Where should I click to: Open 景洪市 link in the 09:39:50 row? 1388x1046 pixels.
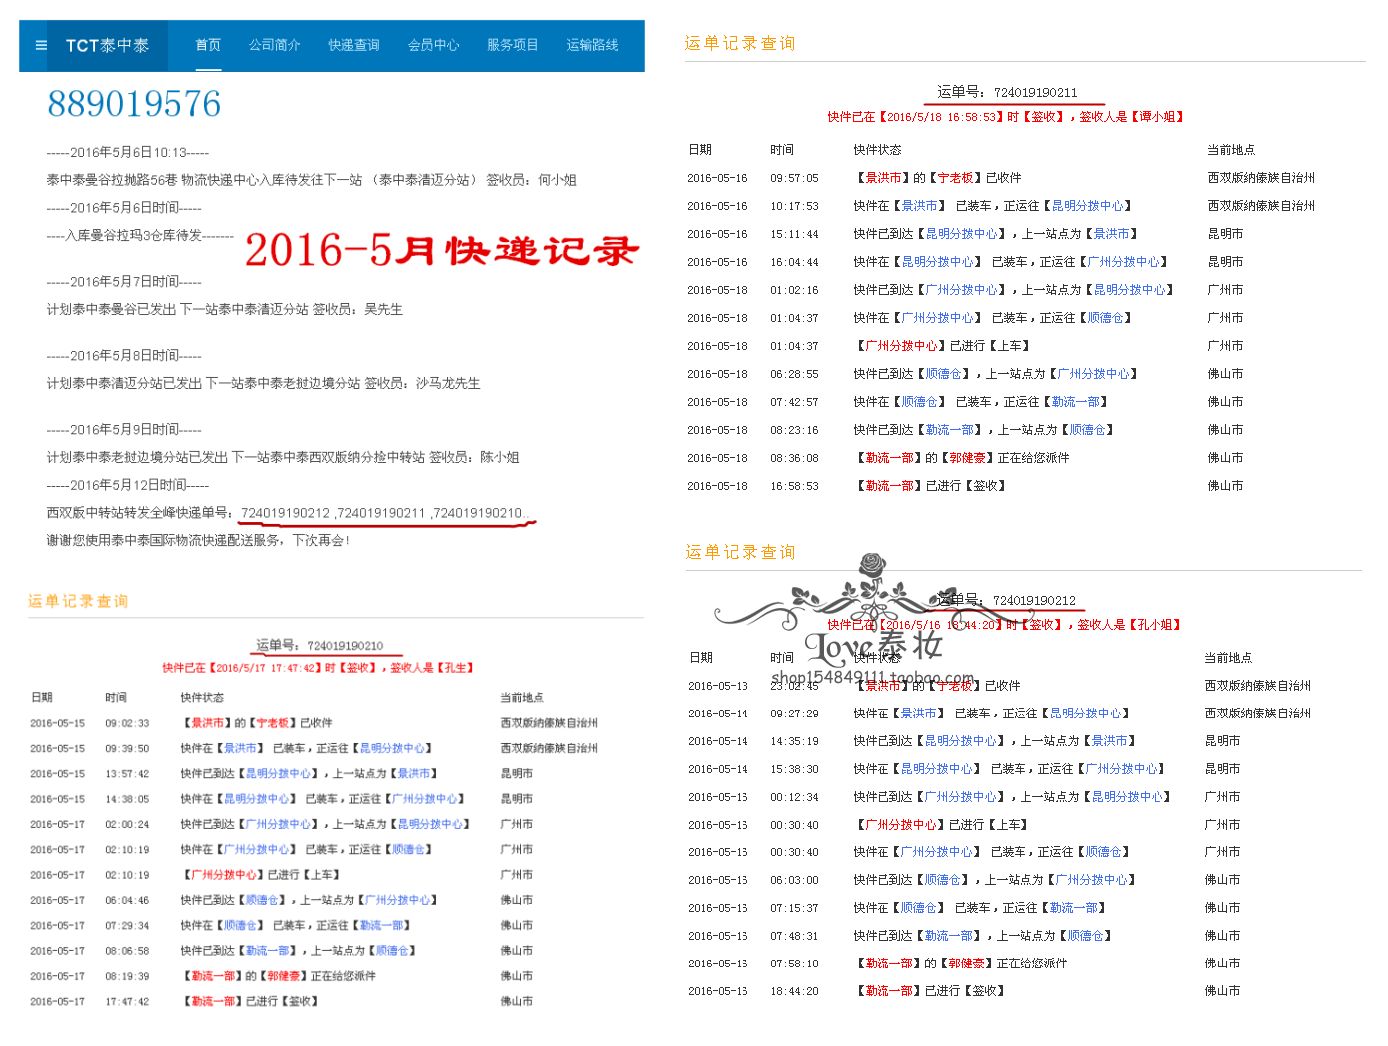[241, 748]
